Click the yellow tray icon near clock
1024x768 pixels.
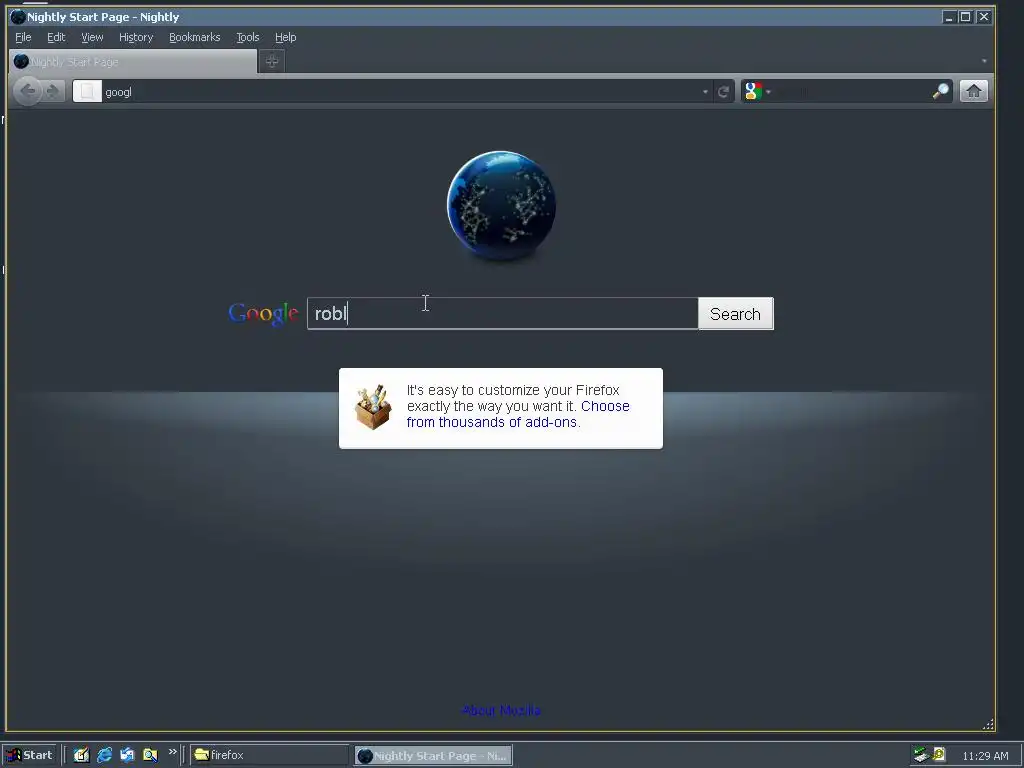[939, 754]
